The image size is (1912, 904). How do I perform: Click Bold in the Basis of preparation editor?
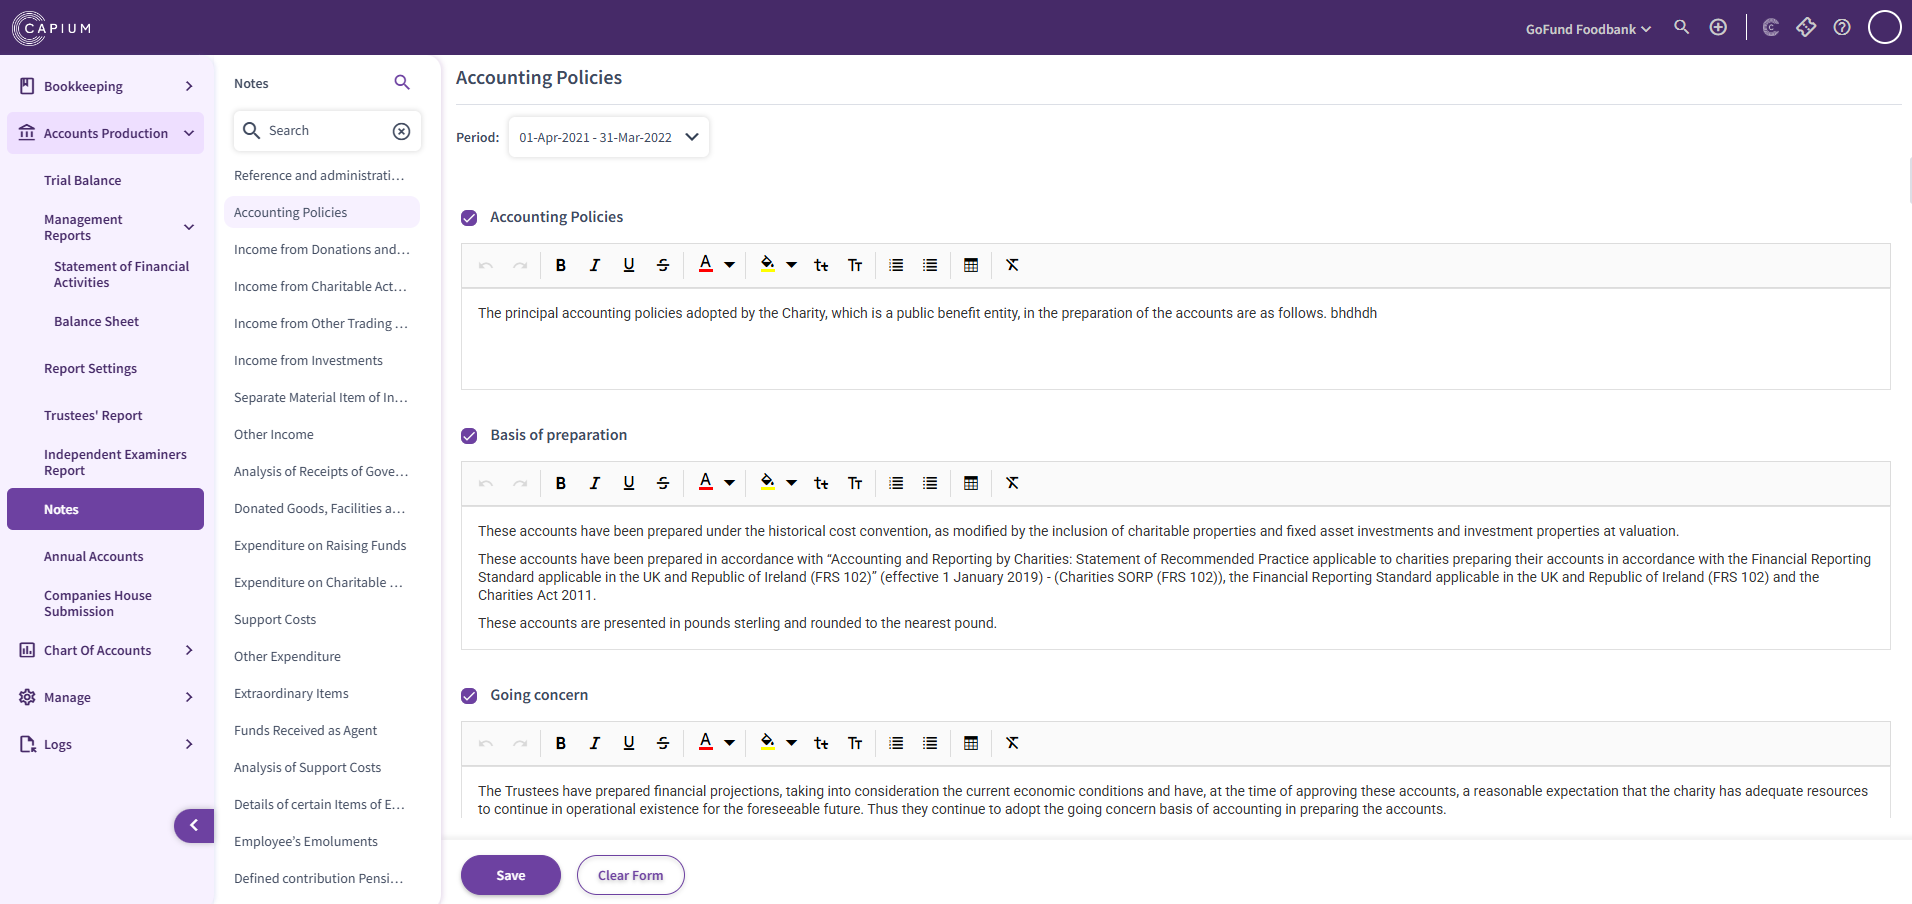tap(561, 483)
